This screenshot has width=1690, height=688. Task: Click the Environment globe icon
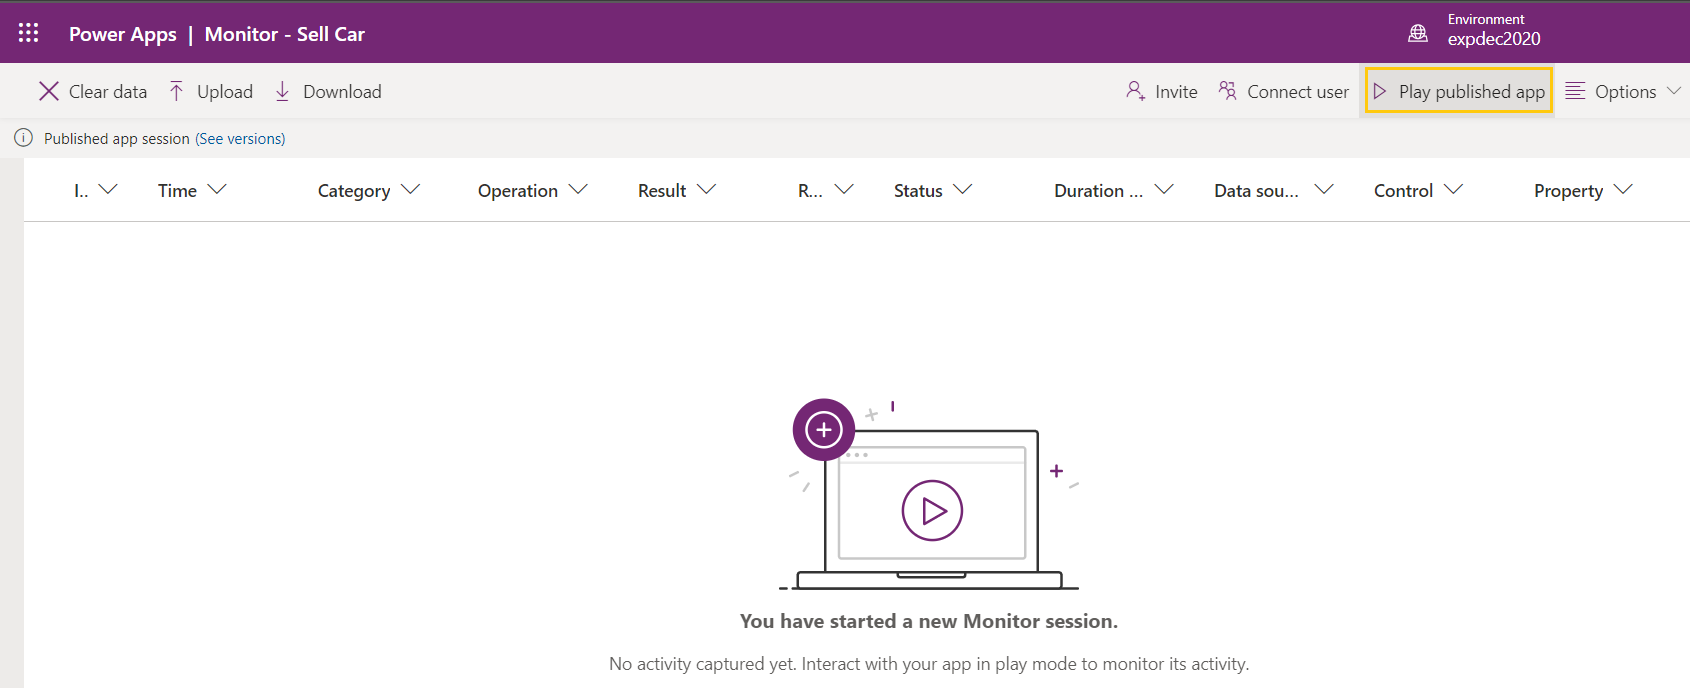(1417, 33)
